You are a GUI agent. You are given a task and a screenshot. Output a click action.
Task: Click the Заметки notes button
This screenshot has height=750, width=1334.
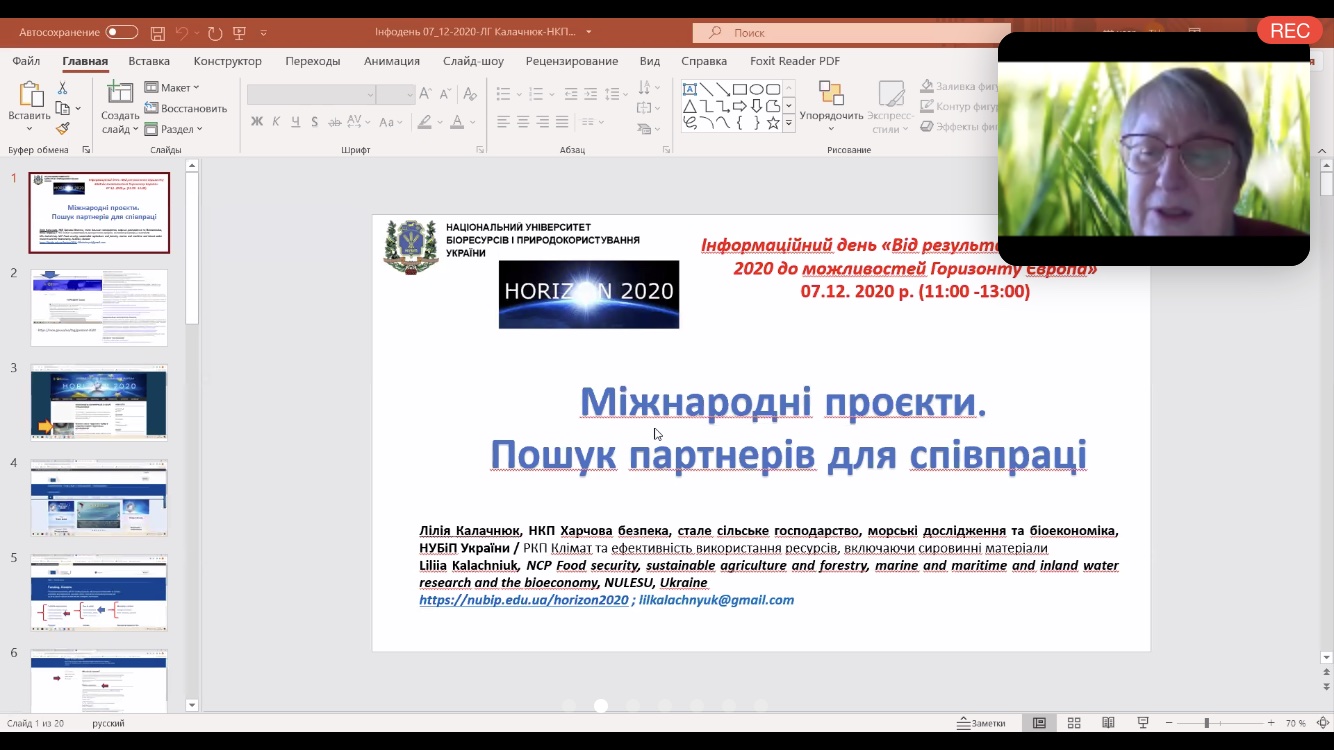[981, 723]
